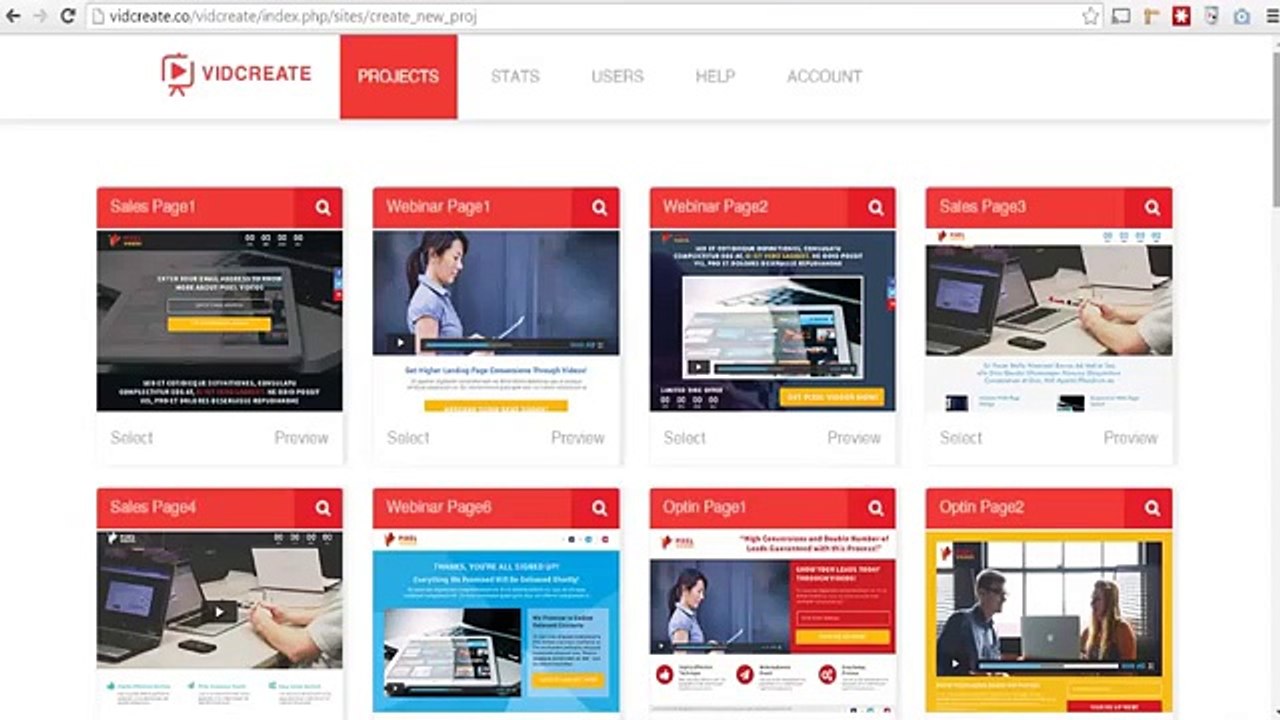Image resolution: width=1280 pixels, height=720 pixels.
Task: Click the Sales Page3 thumbnail image
Action: 1049,320
